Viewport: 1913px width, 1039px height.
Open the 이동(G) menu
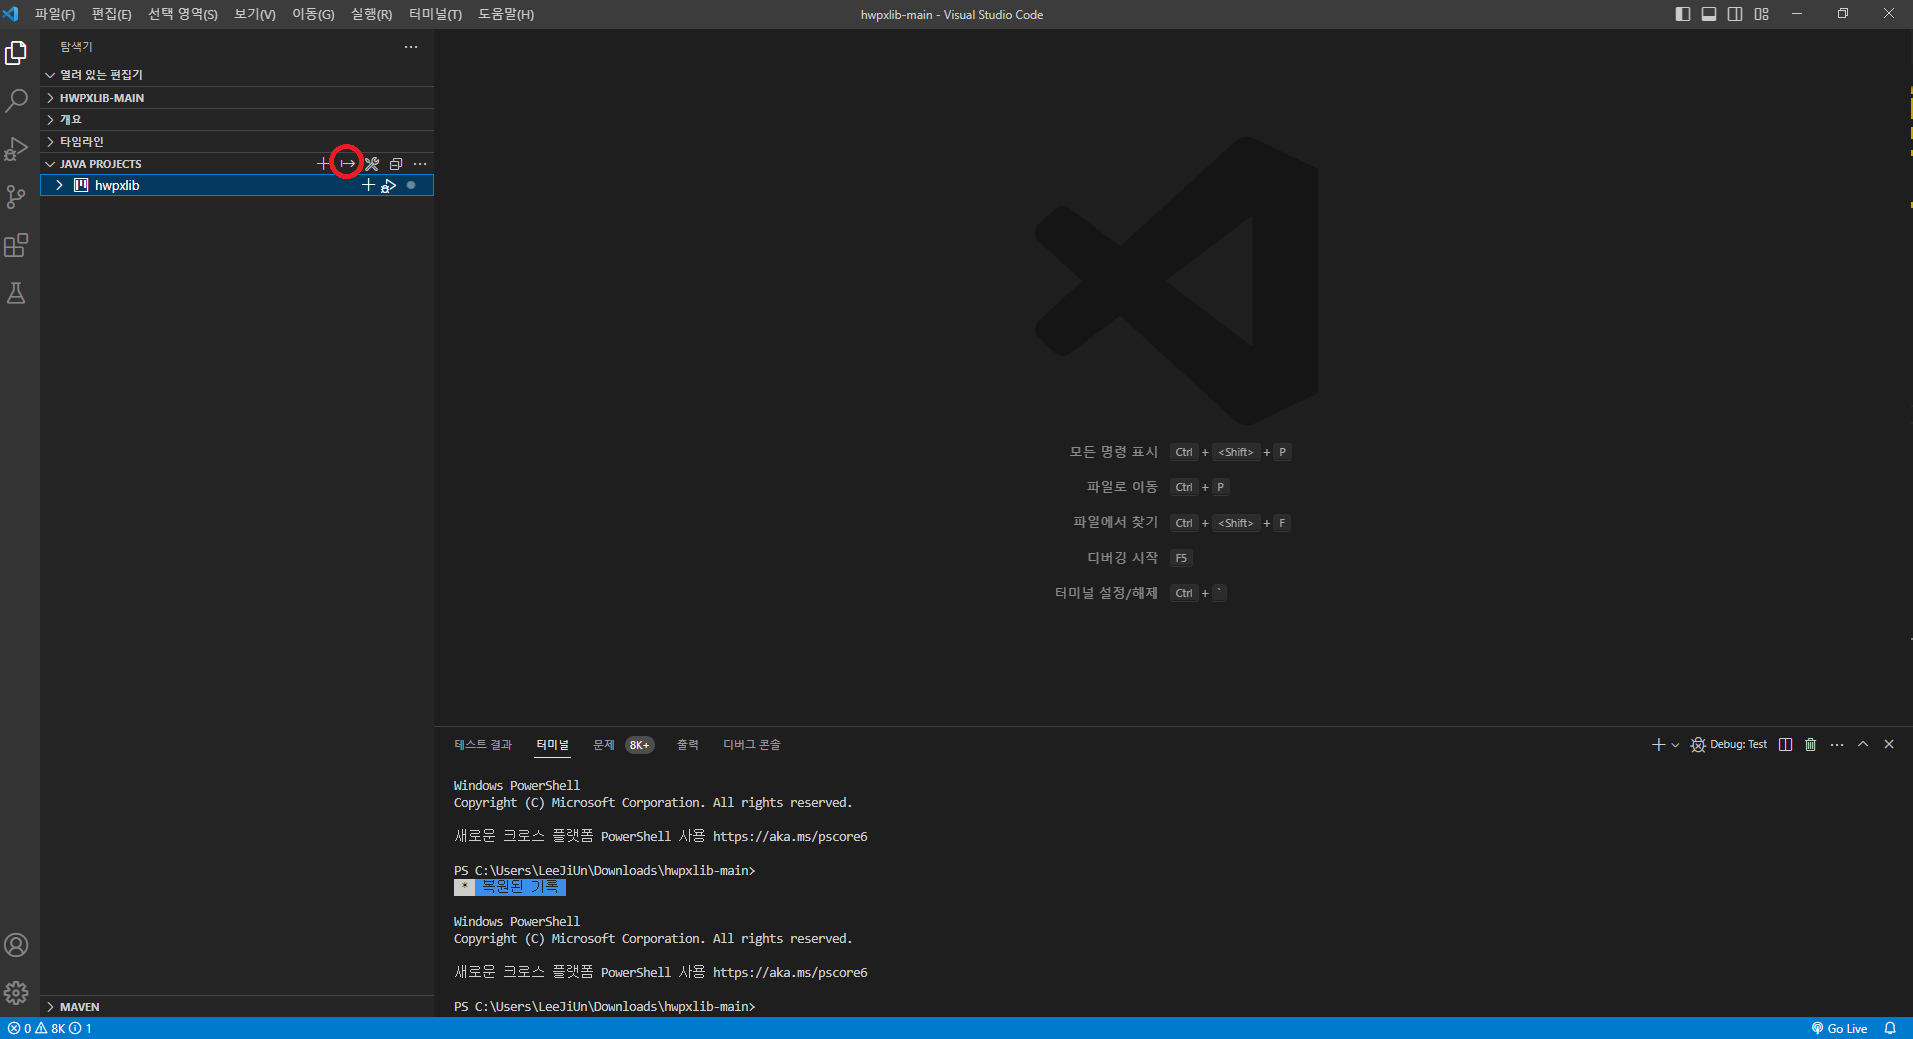[x=313, y=14]
